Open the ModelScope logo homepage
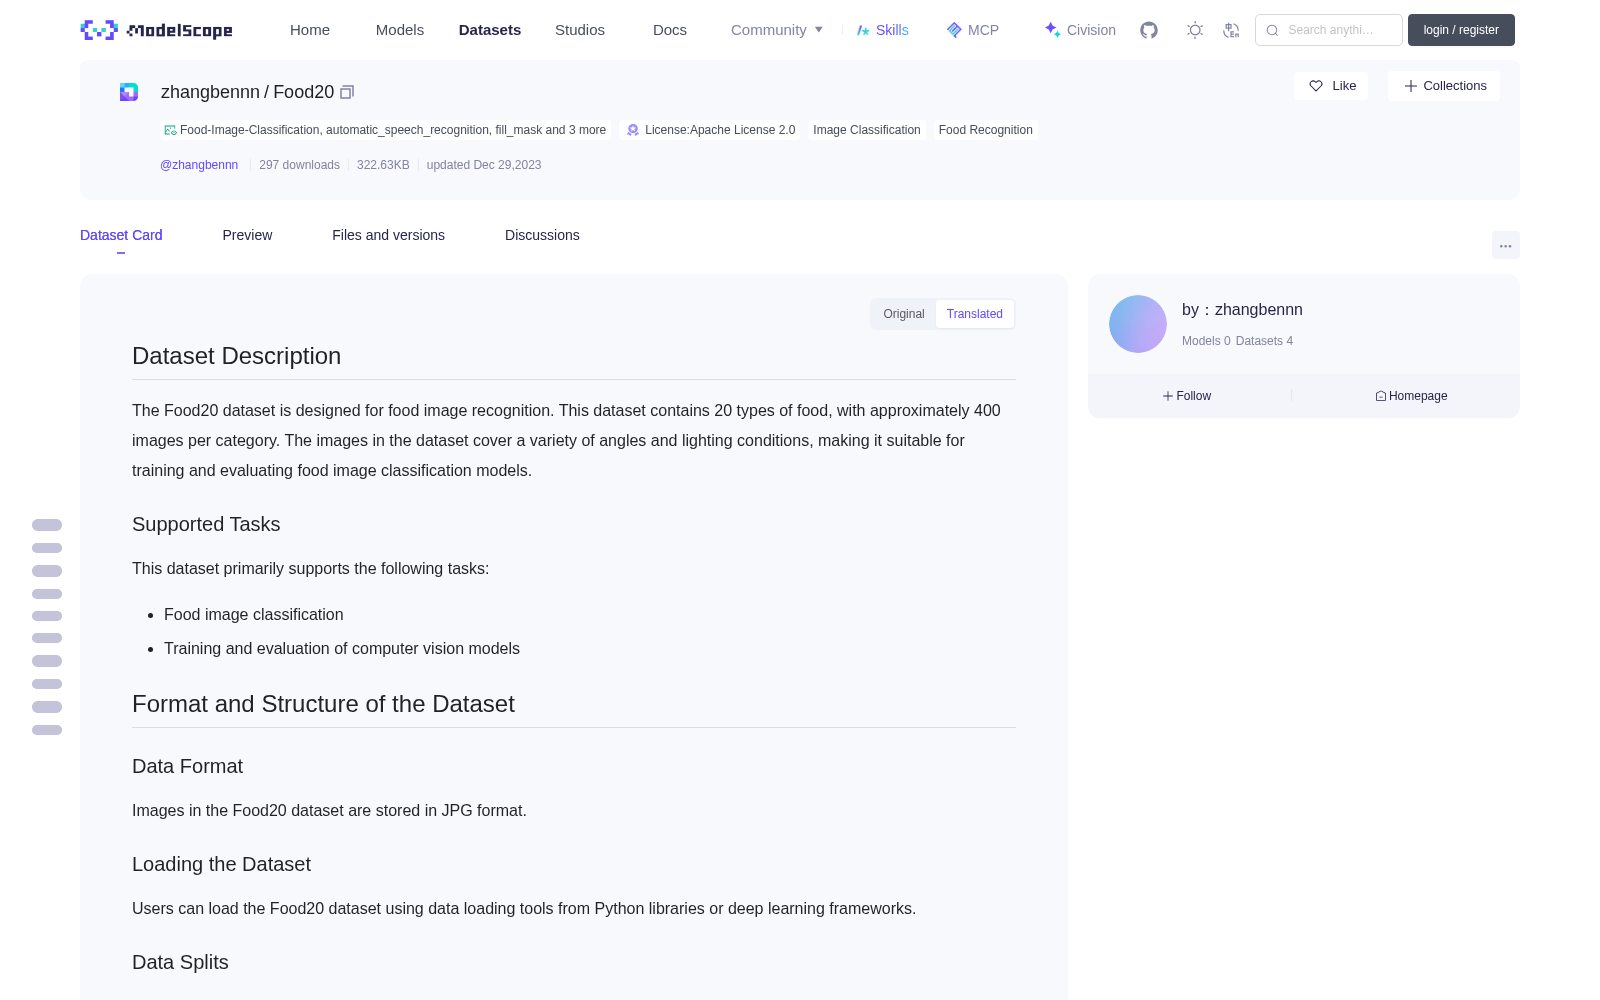 (157, 30)
